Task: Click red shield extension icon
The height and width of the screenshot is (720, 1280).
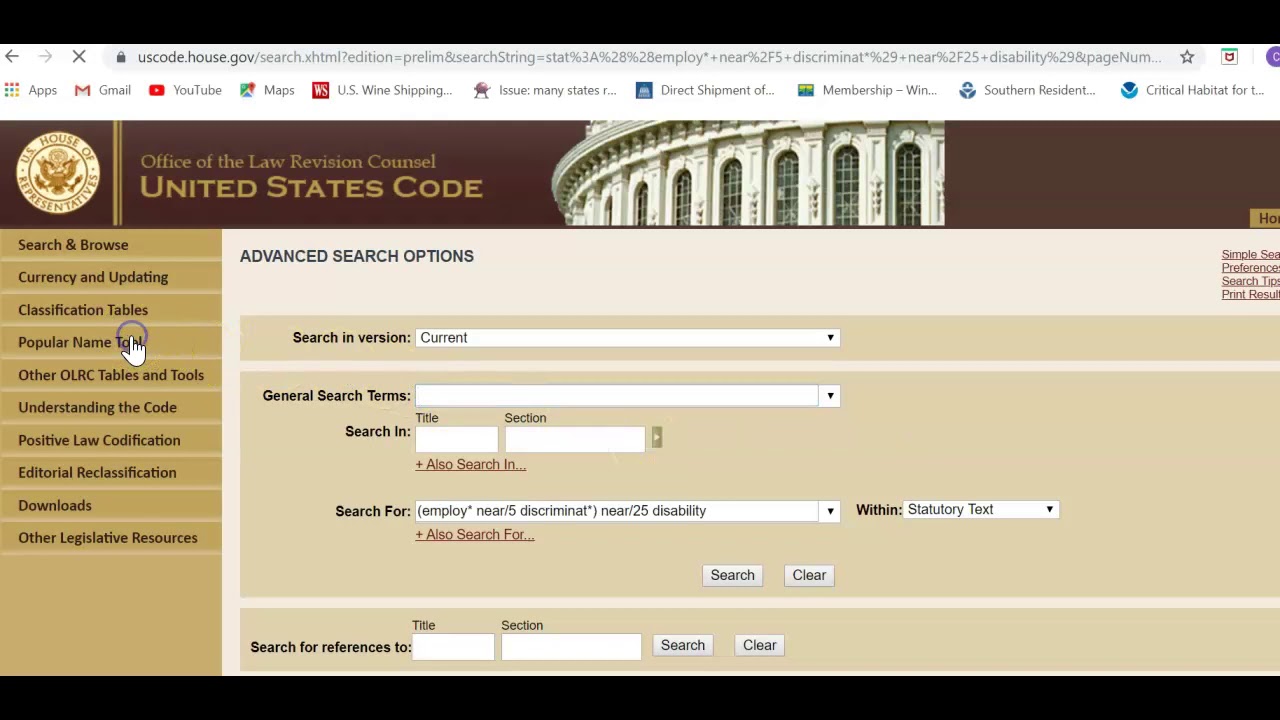Action: pos(1229,57)
